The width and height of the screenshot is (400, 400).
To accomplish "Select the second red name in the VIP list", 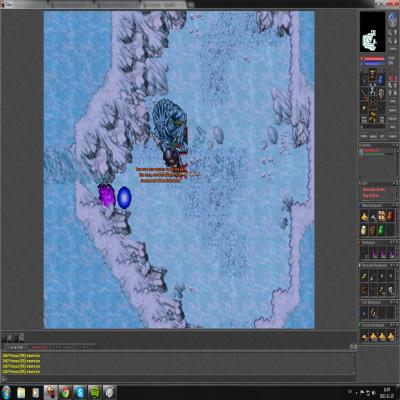I will coord(371,196).
